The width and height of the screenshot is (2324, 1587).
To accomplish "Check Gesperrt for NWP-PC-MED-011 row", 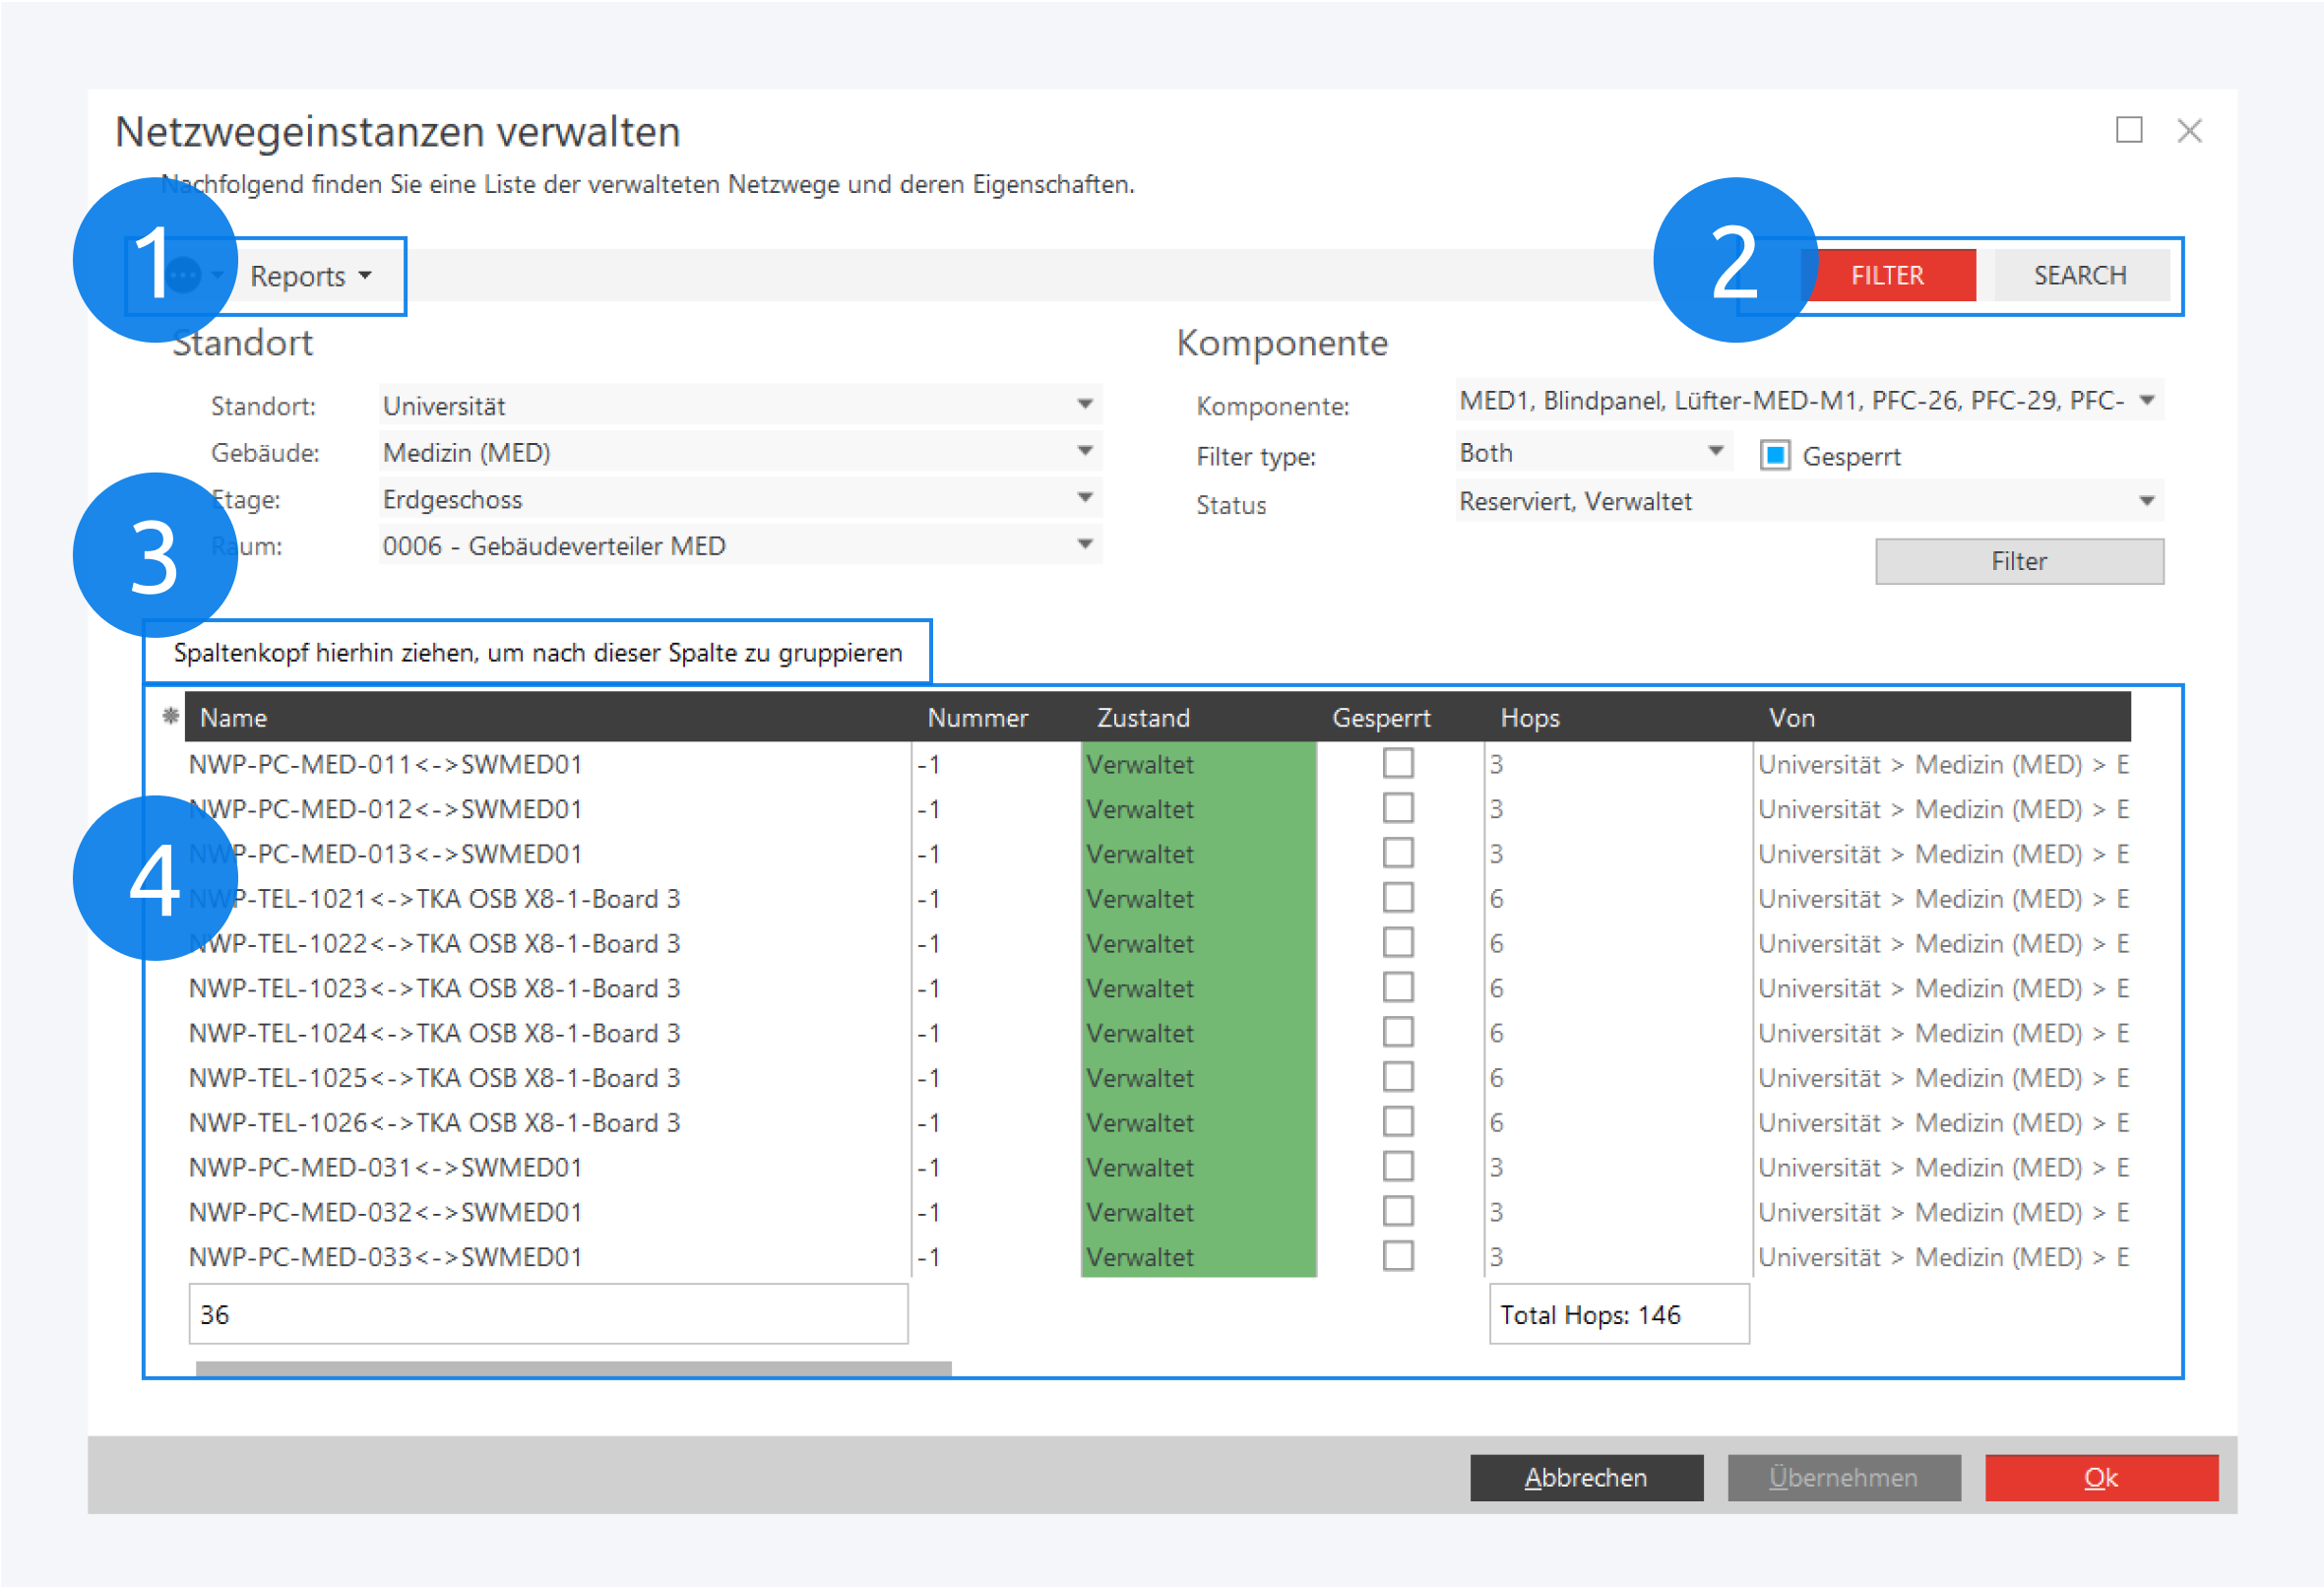I will click(1397, 764).
